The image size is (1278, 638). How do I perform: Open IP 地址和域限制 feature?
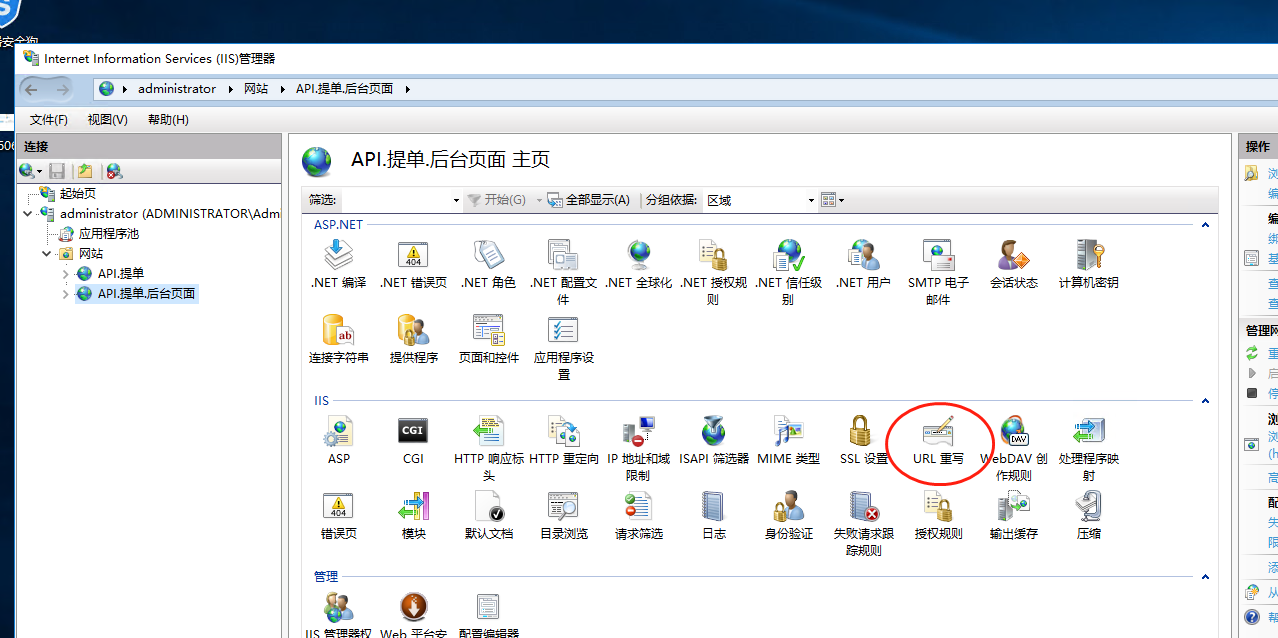click(638, 448)
